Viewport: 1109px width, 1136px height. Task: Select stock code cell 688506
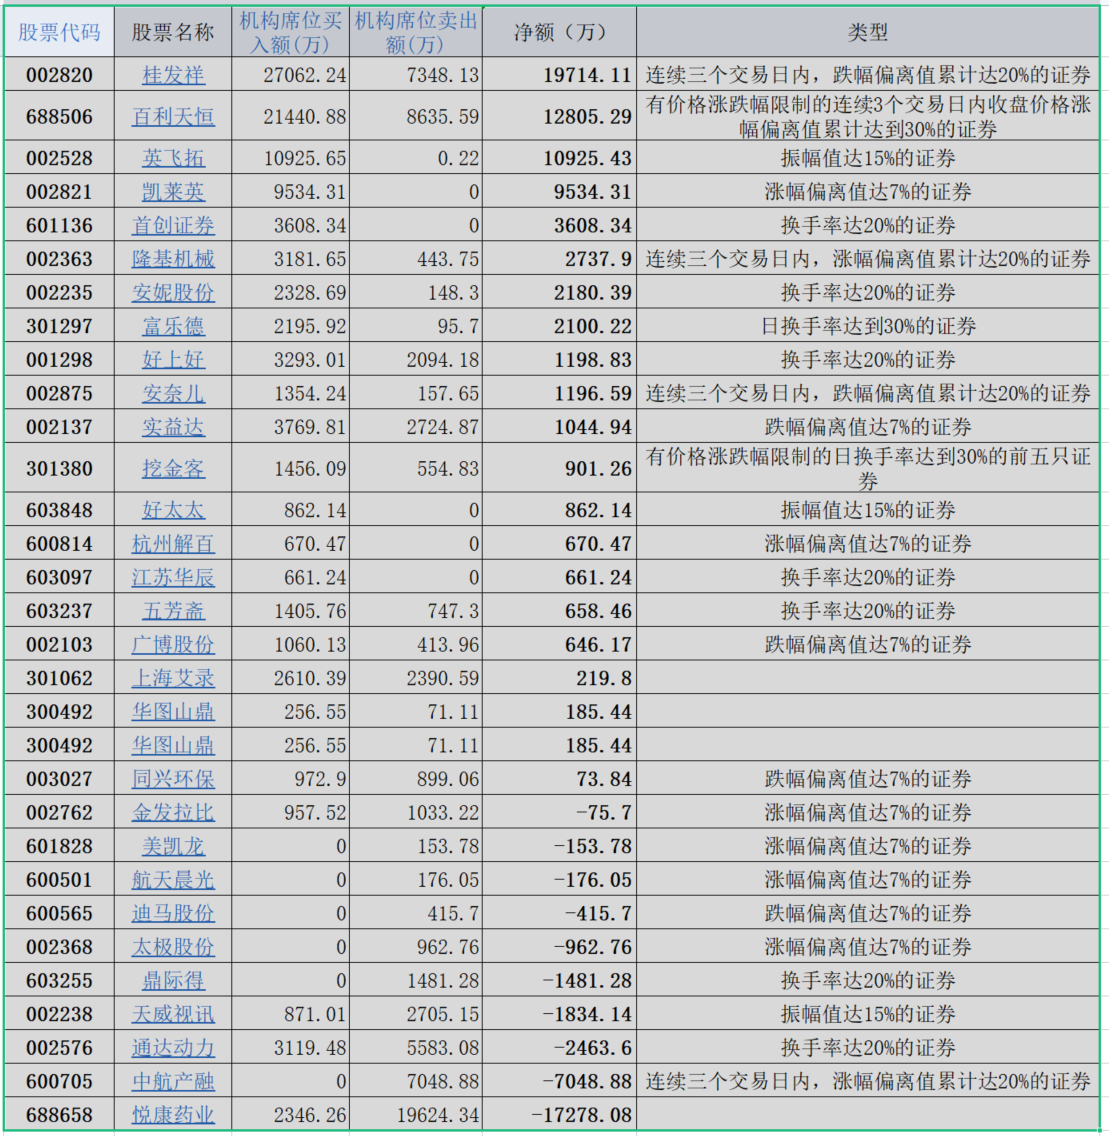click(x=59, y=116)
